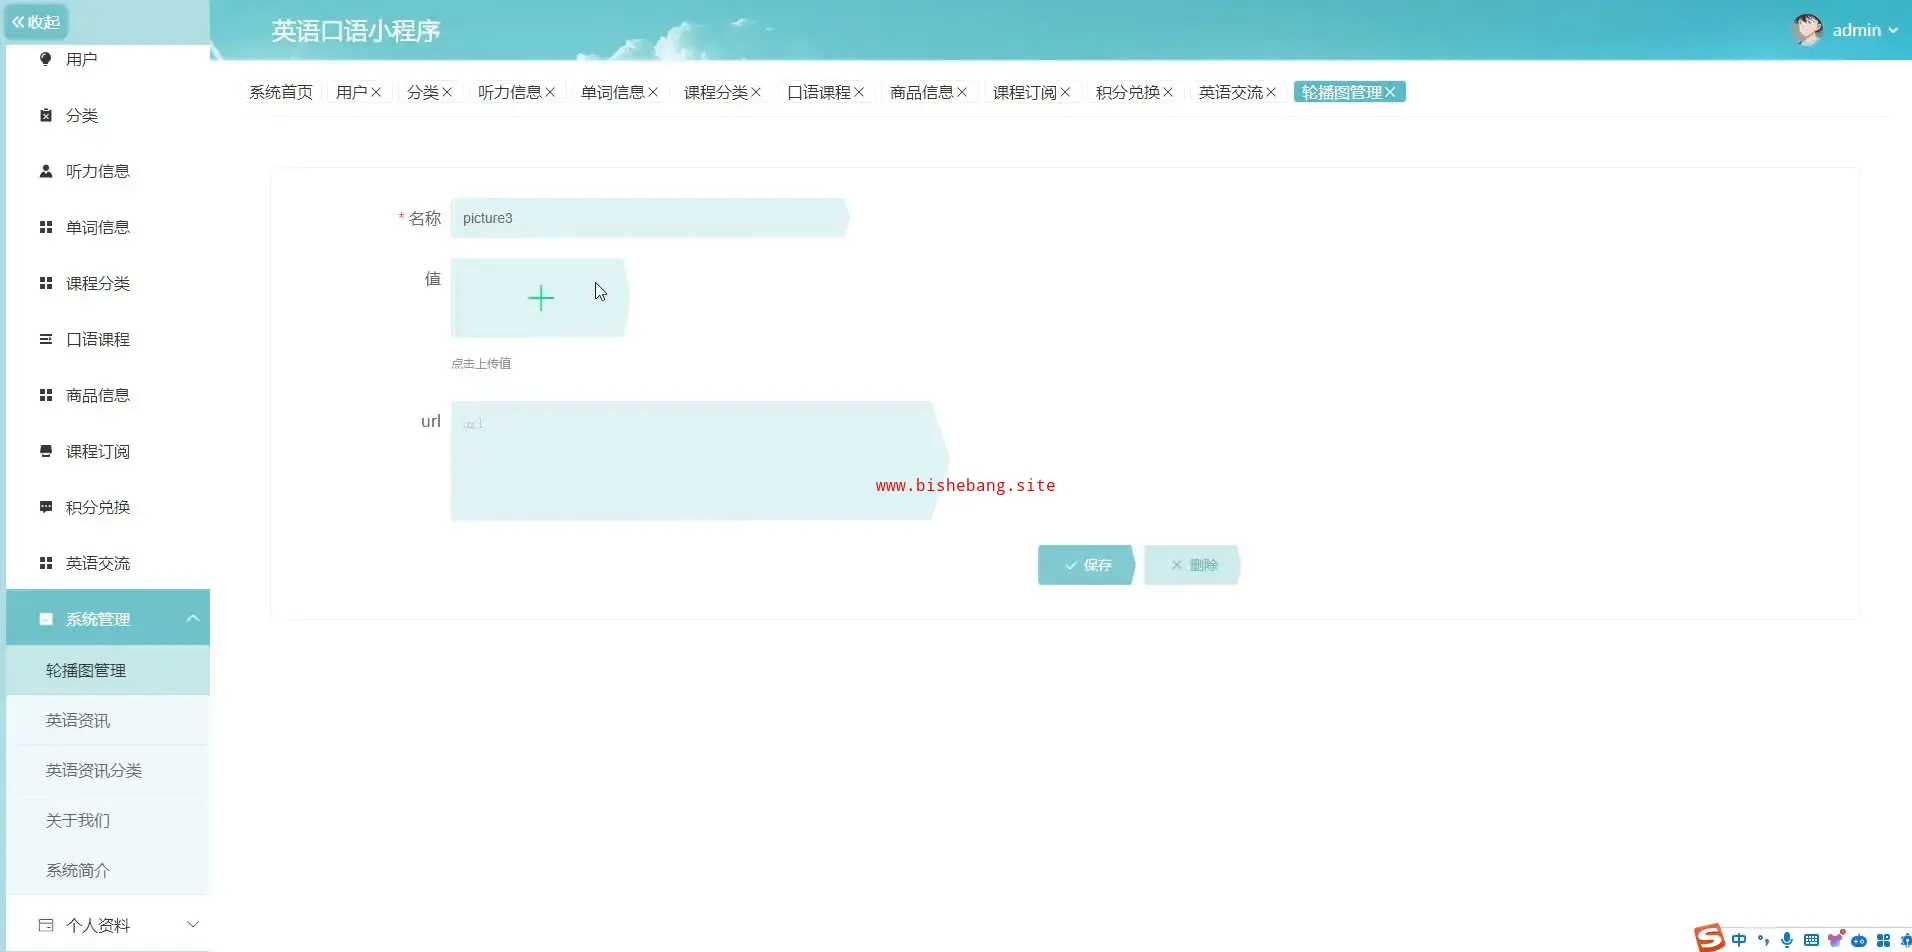Switch to the 口语课程 tab
This screenshot has height=952, width=1912.
coord(818,92)
